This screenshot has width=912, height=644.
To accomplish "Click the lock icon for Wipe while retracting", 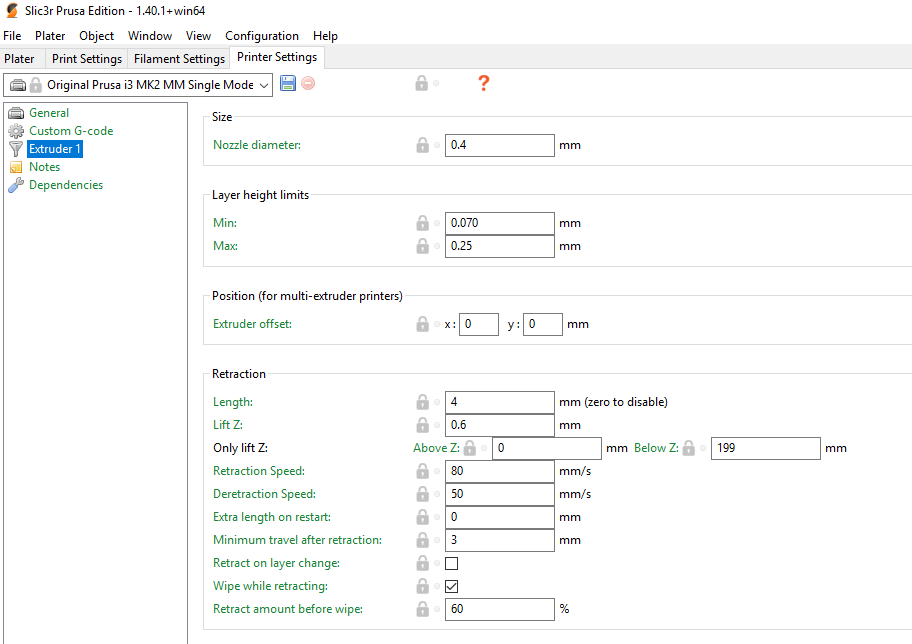I will pyautogui.click(x=422, y=586).
